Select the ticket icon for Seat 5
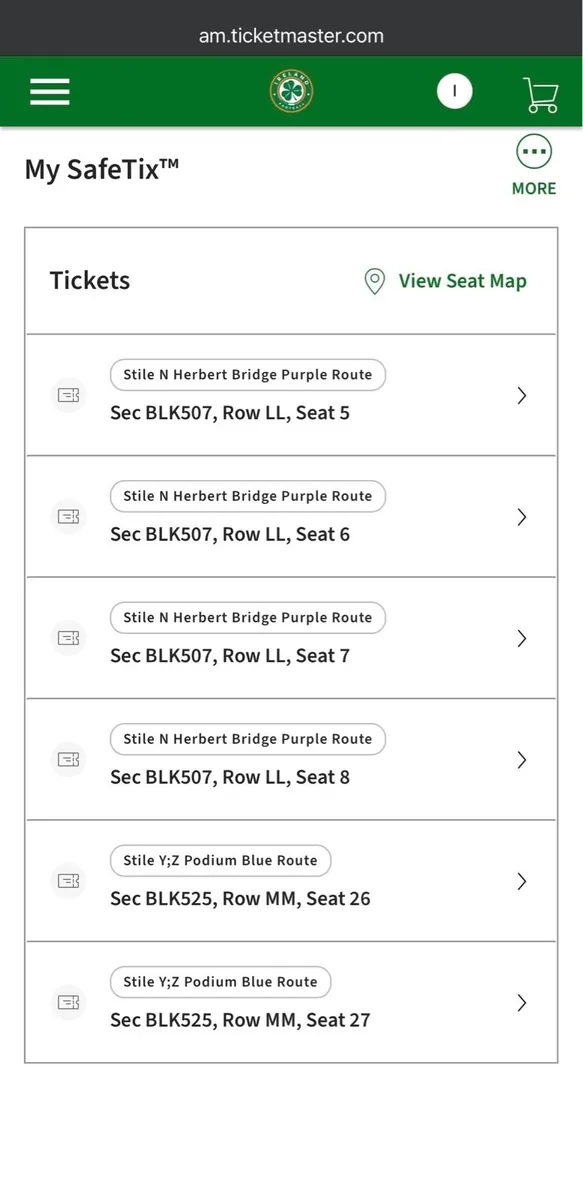Image resolution: width=583 pixels, height=1200 pixels. 67,395
